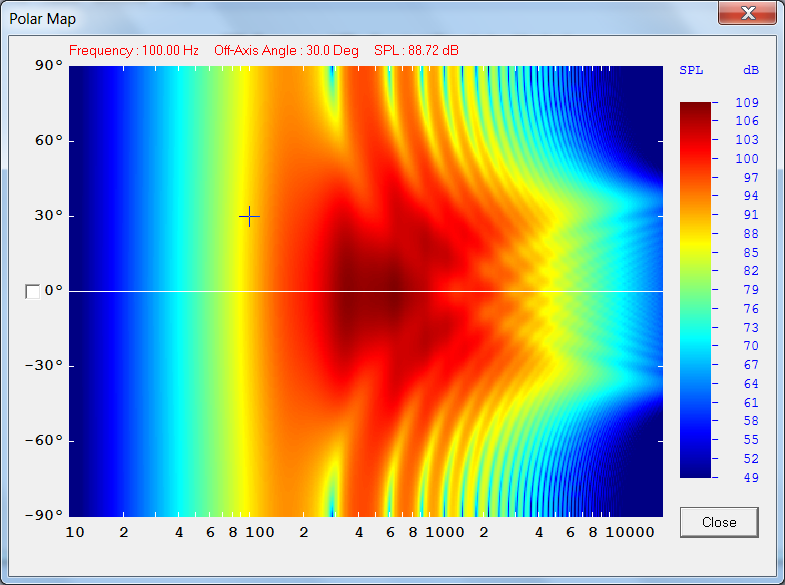785x585 pixels.
Task: Click the SPL color scale bar
Action: coord(695,290)
